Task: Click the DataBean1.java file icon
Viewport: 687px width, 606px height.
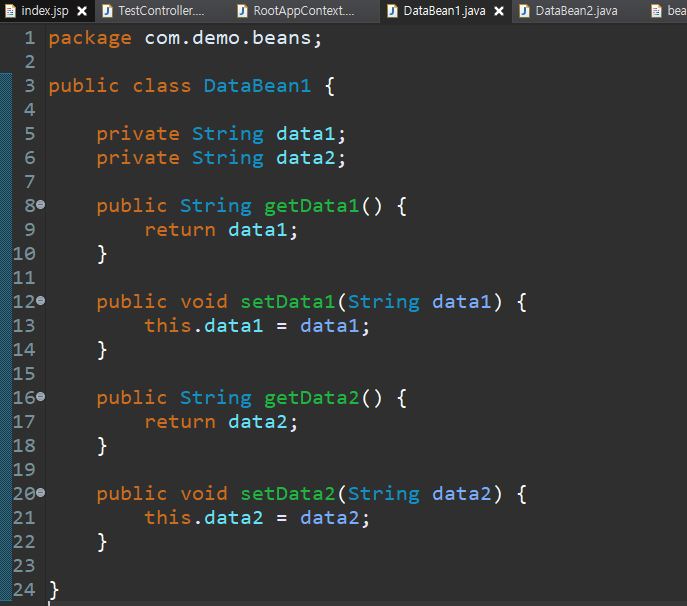Action: pyautogui.click(x=393, y=11)
